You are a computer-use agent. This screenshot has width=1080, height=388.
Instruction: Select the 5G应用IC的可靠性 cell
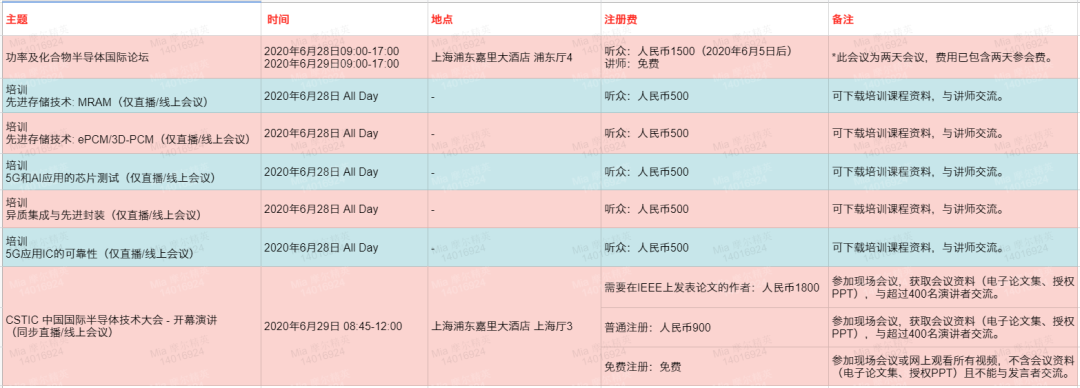(131, 247)
